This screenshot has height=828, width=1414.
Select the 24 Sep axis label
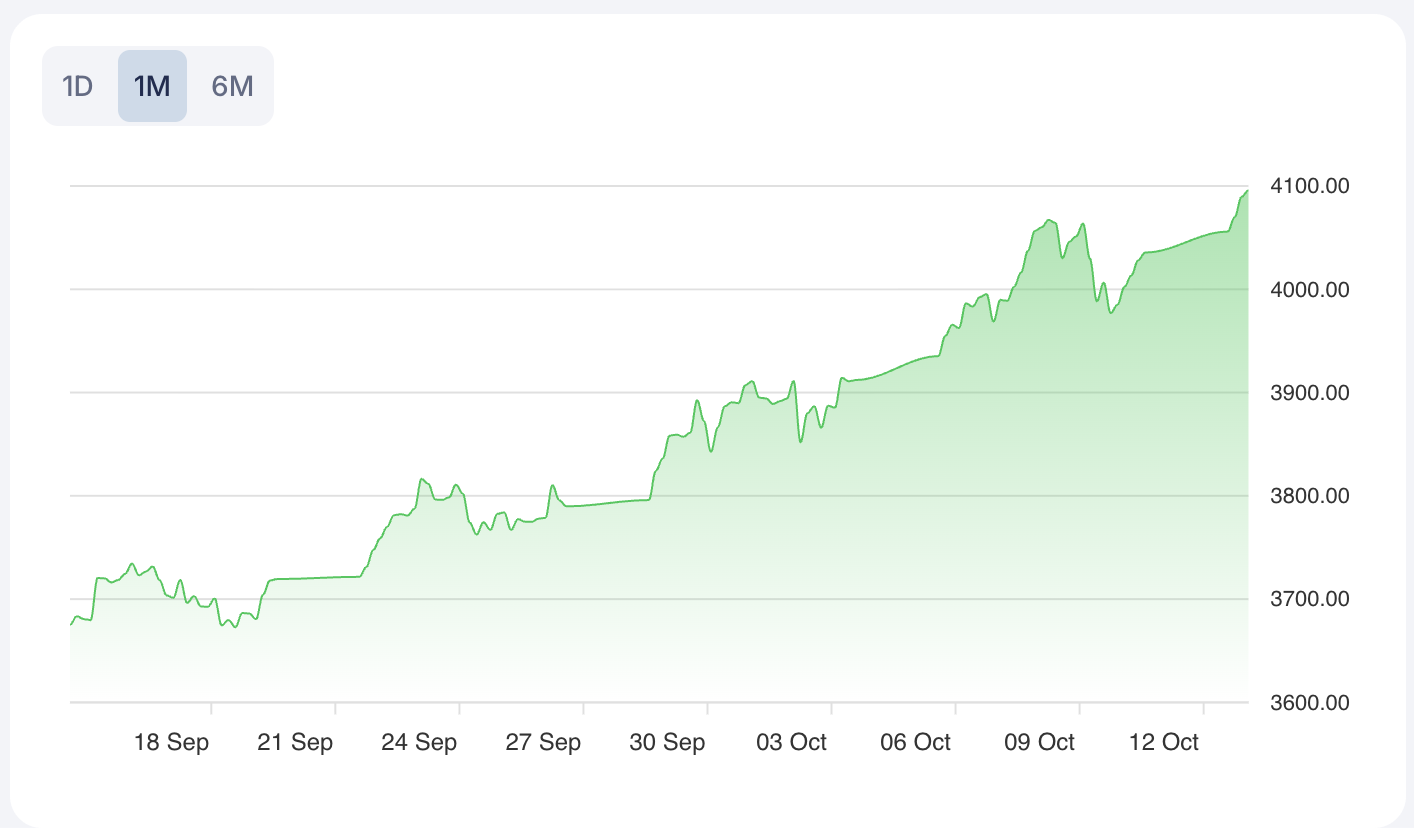point(419,742)
